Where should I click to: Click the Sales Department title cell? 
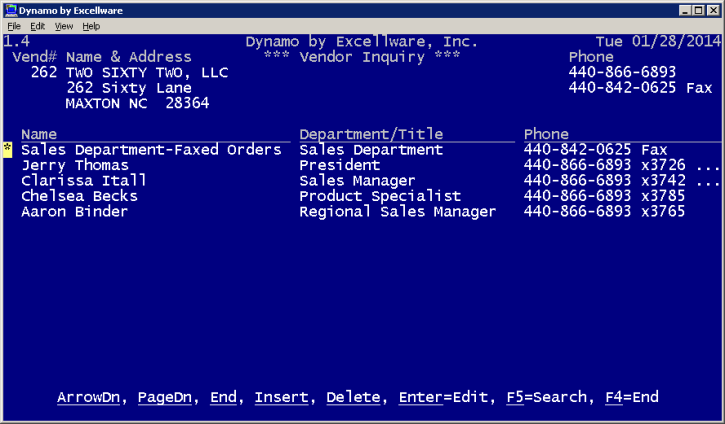point(371,150)
